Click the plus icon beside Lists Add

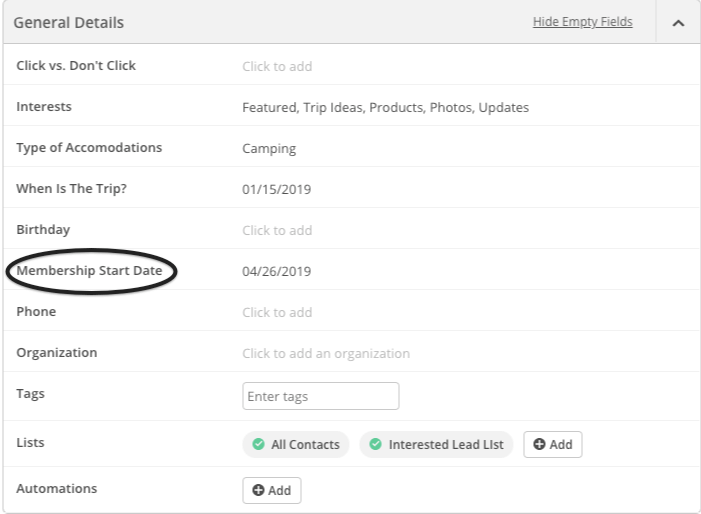[539, 445]
